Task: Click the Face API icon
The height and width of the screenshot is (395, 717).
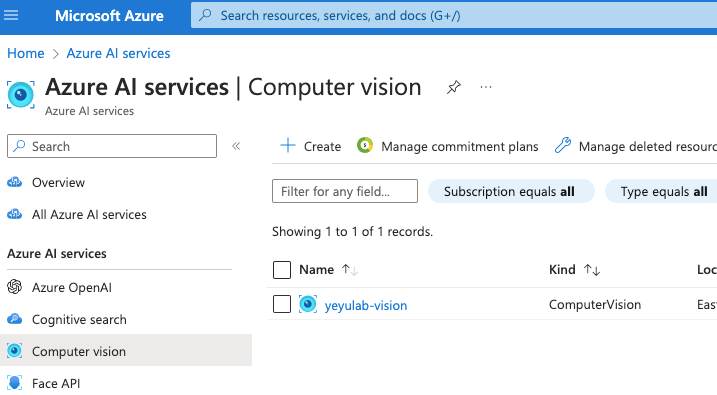Action: [15, 383]
